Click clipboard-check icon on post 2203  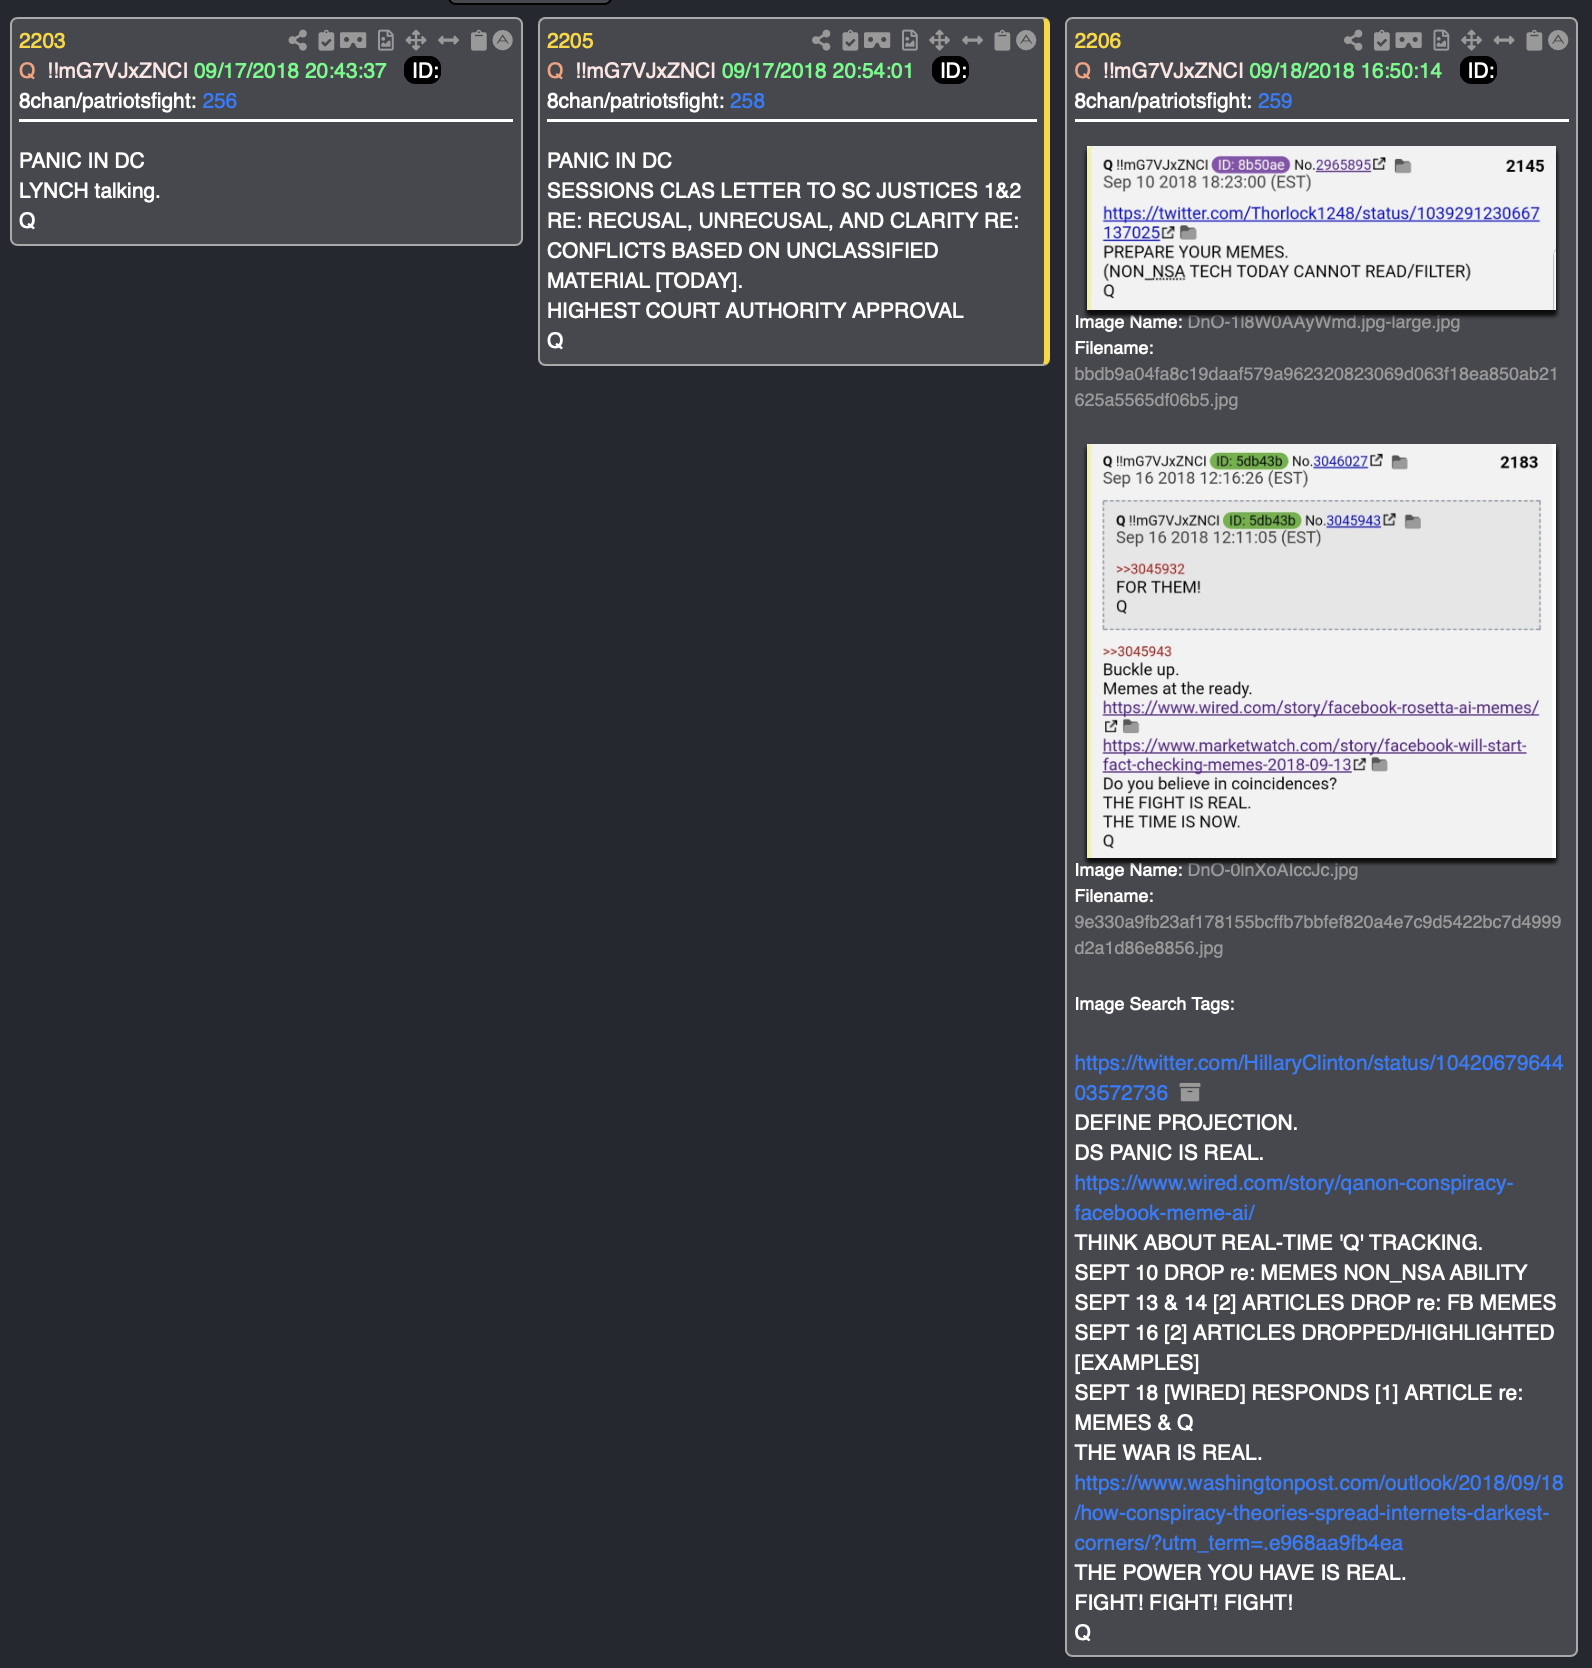326,40
